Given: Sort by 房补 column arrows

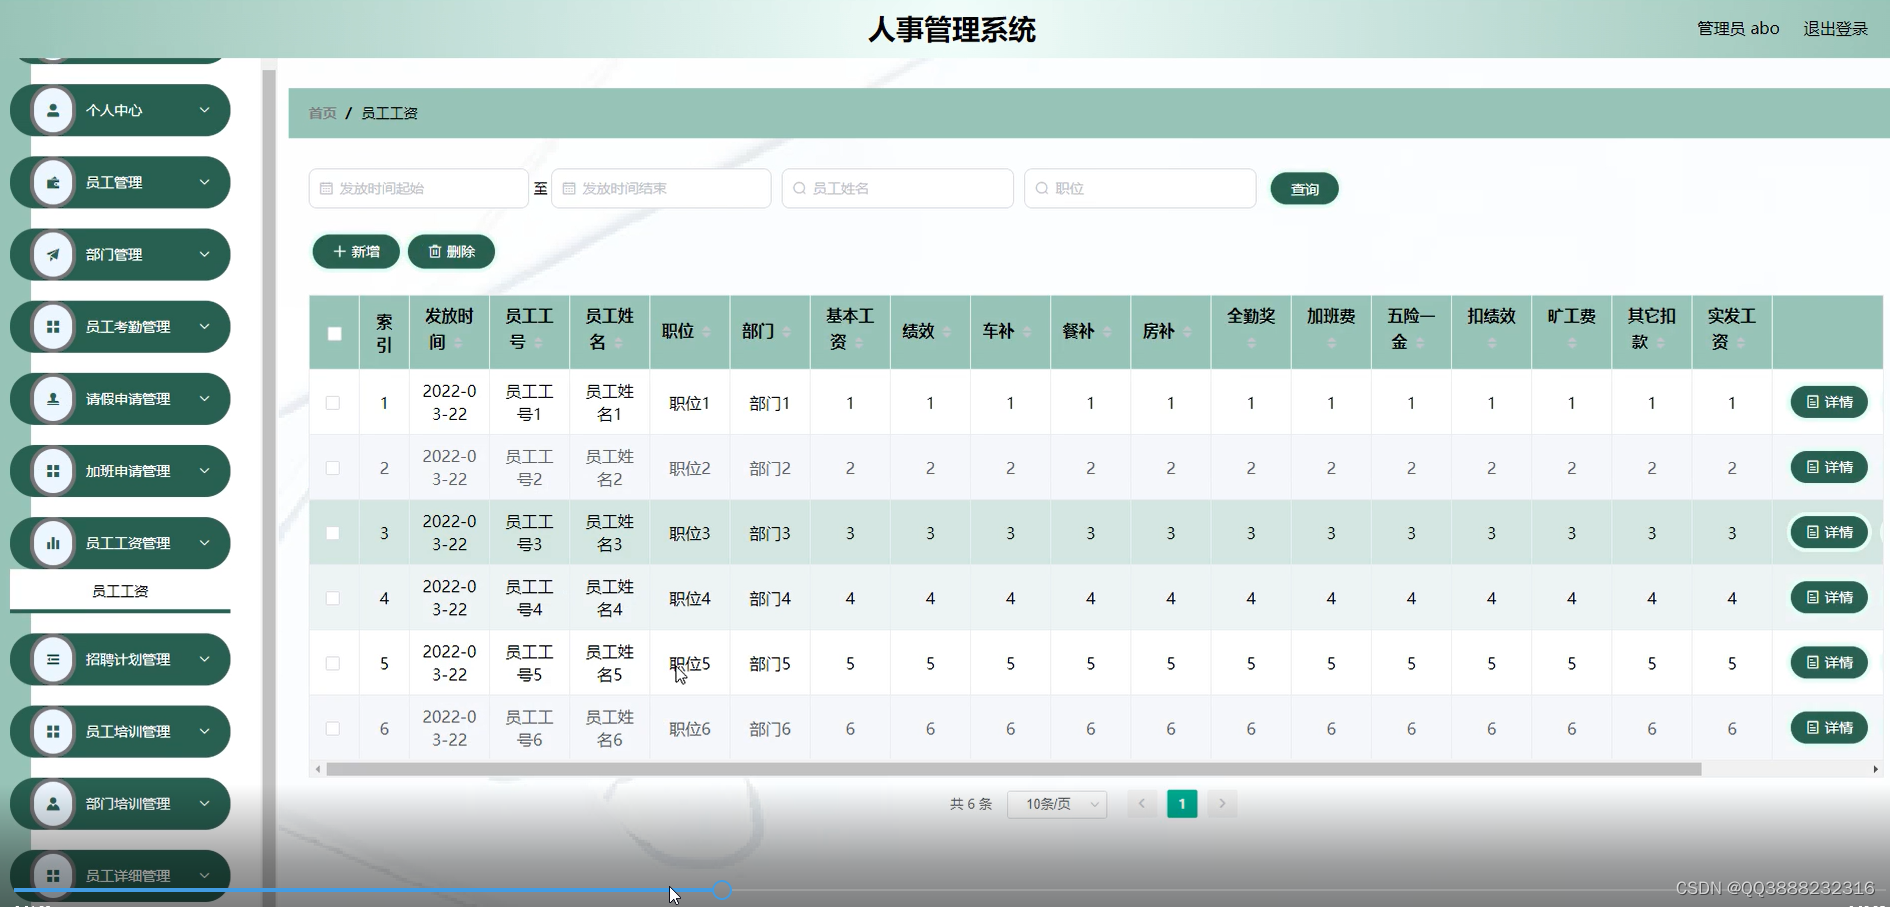Looking at the screenshot, I should point(1187,331).
